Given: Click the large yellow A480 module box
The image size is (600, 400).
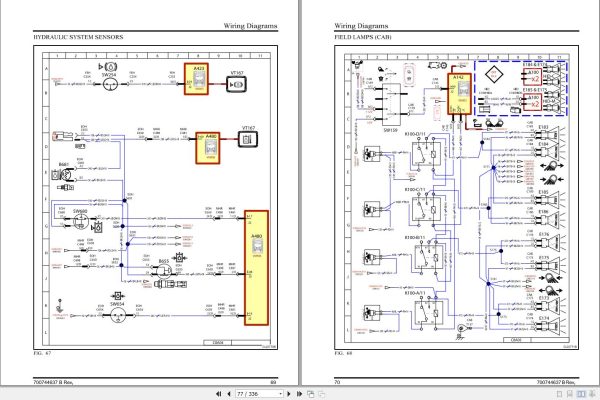Looking at the screenshot, I should coord(256,268).
